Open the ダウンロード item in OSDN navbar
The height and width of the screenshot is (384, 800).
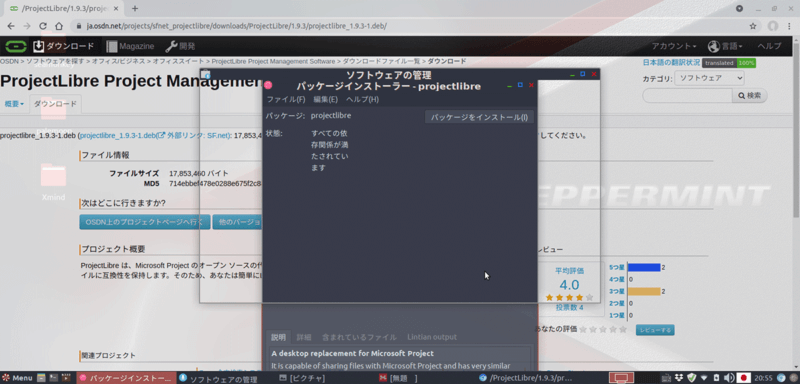tap(64, 46)
